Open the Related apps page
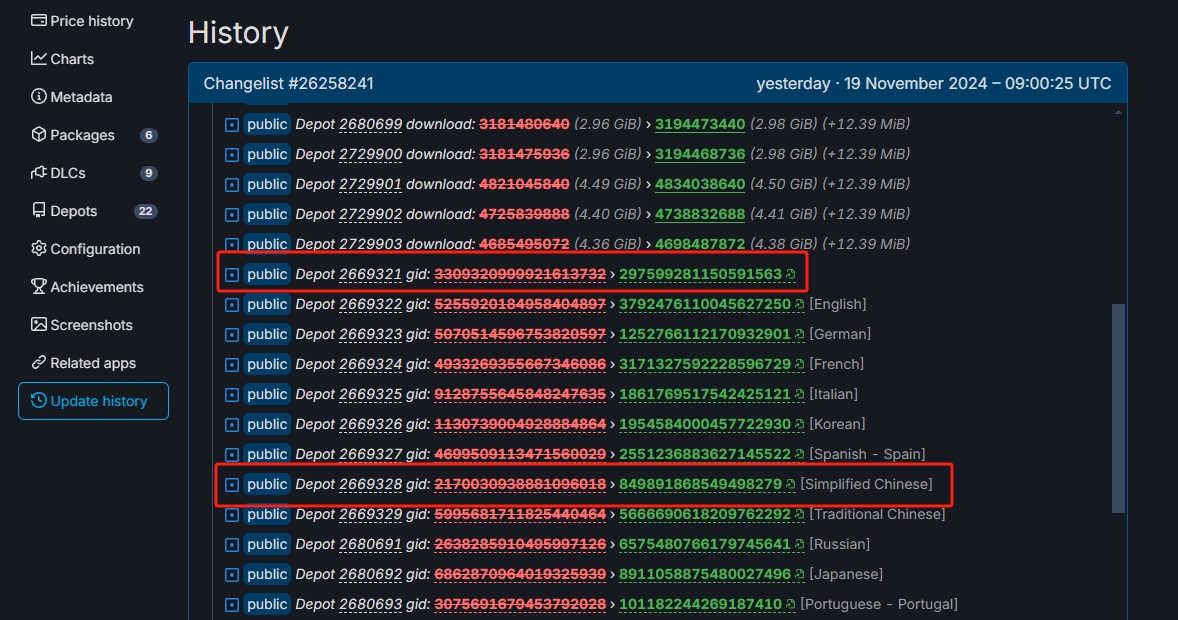This screenshot has width=1178, height=620. coord(93,363)
